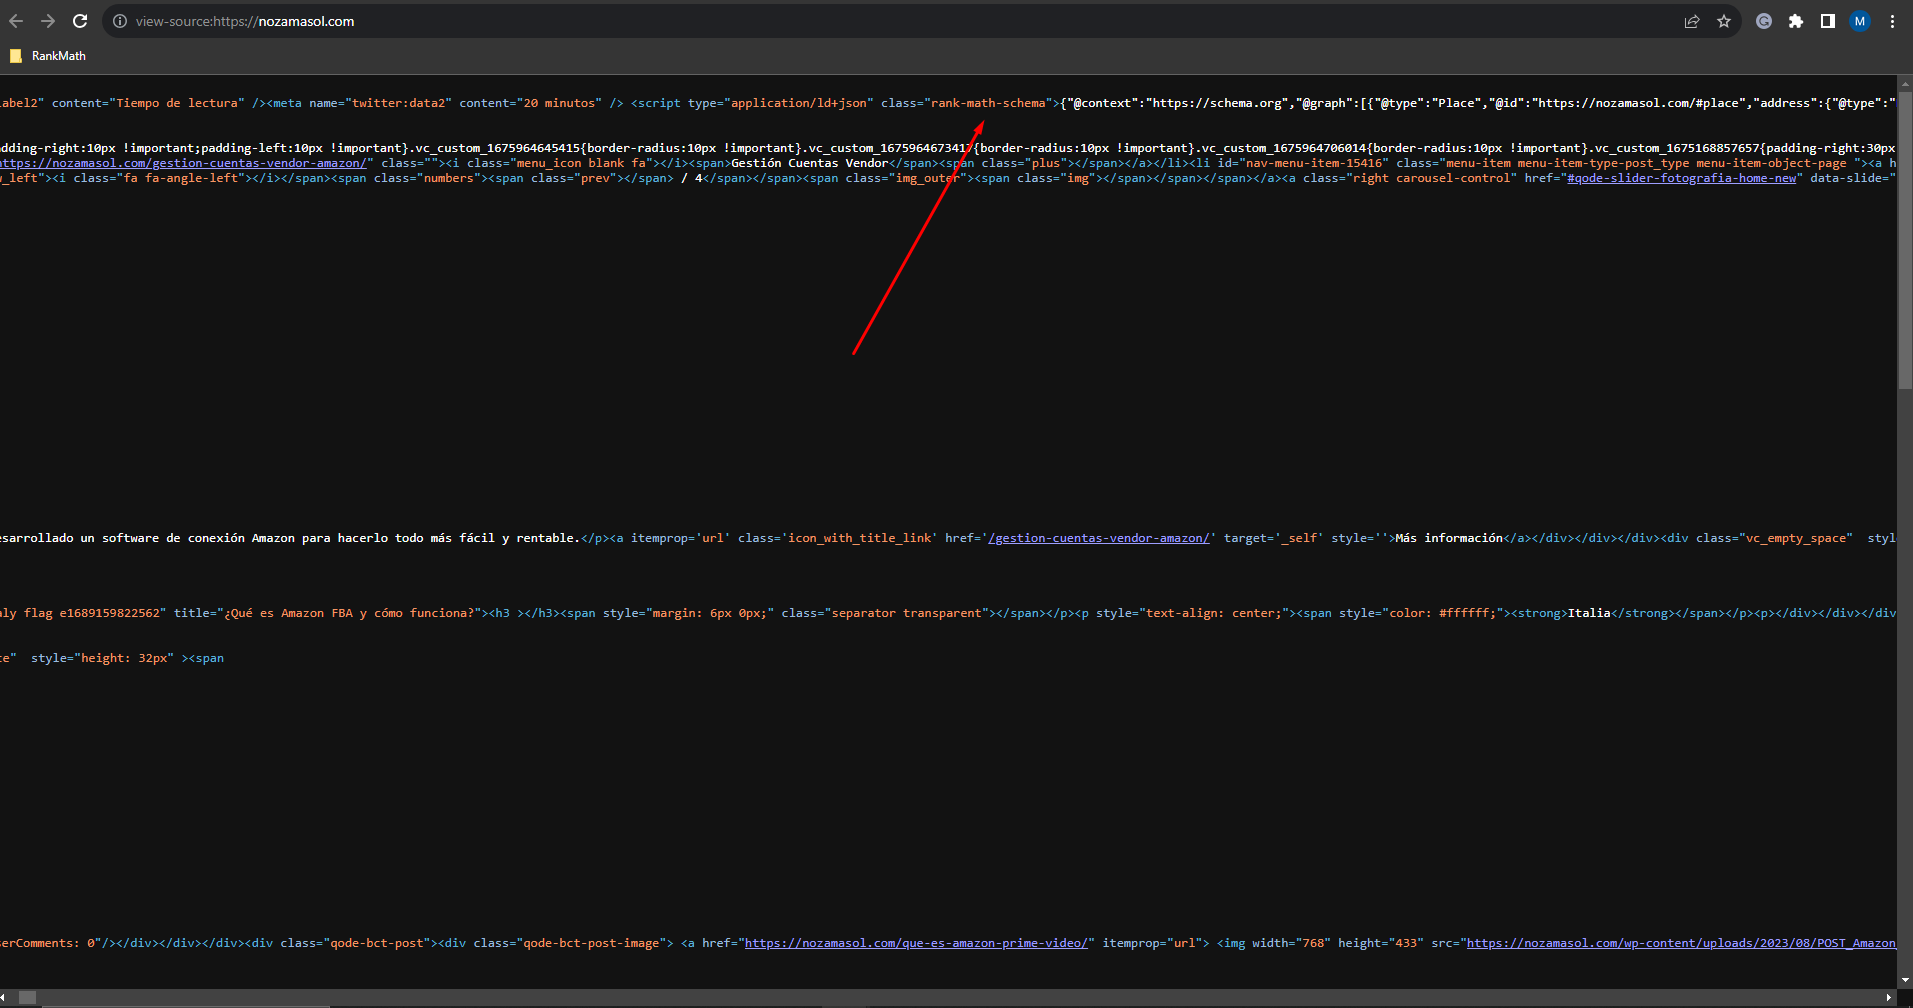Open the relative /gestion-cuentas-vendor-amazon/ href link
The height and width of the screenshot is (1008, 1913).
tap(1098, 538)
